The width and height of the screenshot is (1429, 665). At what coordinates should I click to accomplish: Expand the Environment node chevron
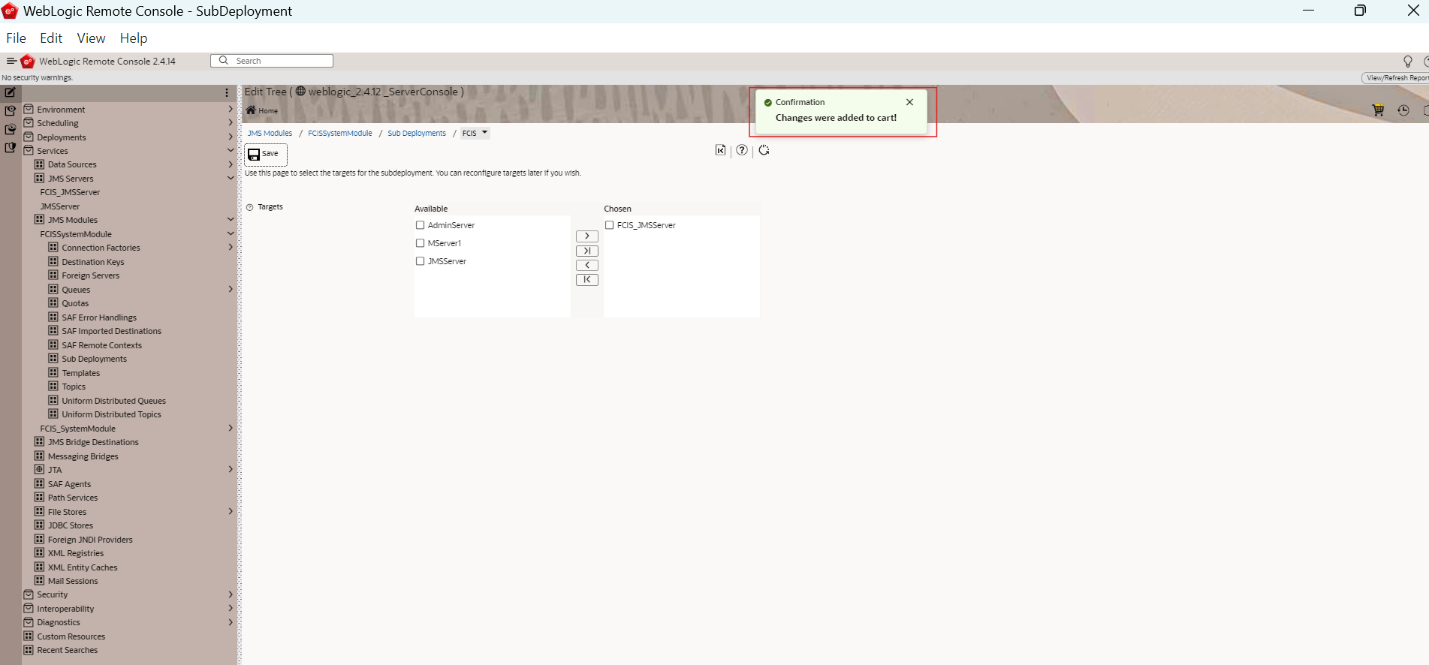coord(230,109)
